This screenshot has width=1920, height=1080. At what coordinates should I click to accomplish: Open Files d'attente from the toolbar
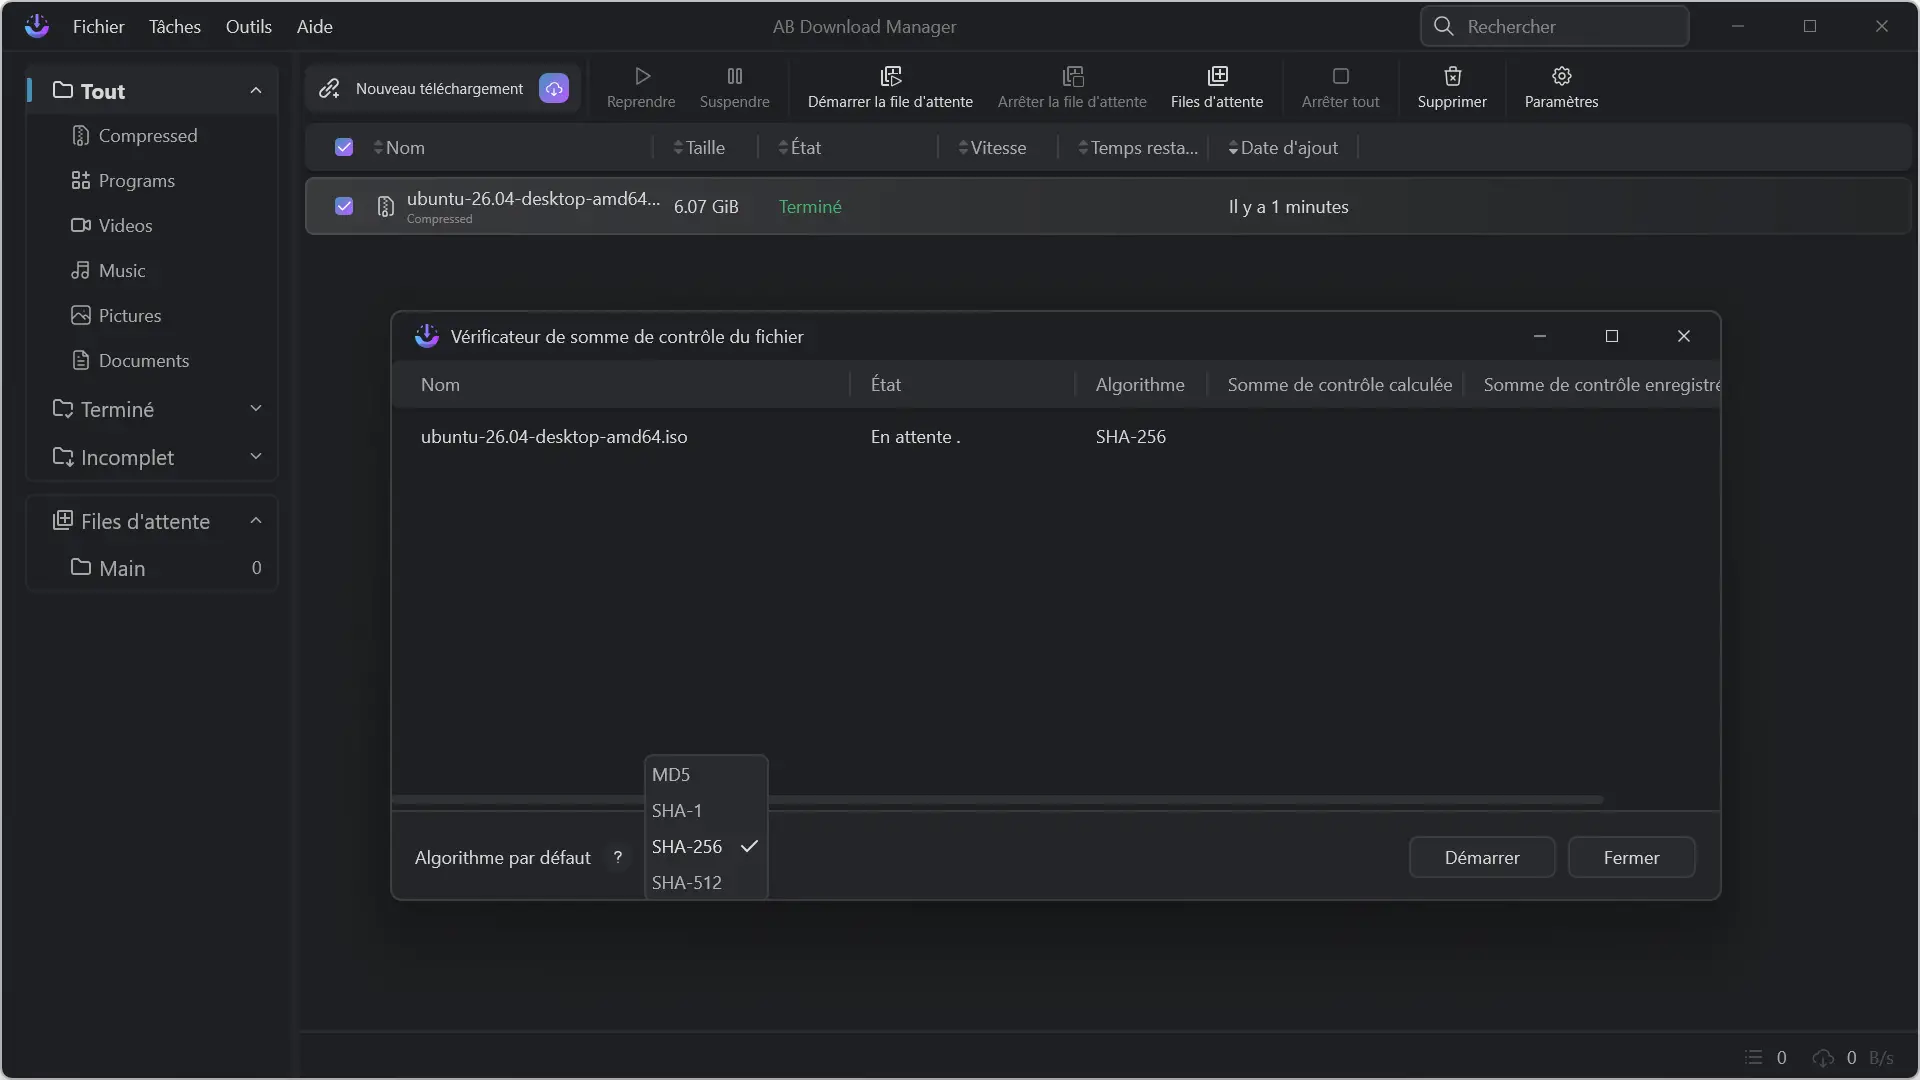tap(1217, 88)
